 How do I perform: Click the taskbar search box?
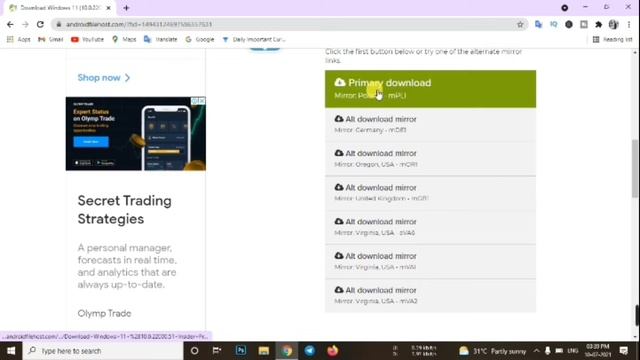(103, 351)
